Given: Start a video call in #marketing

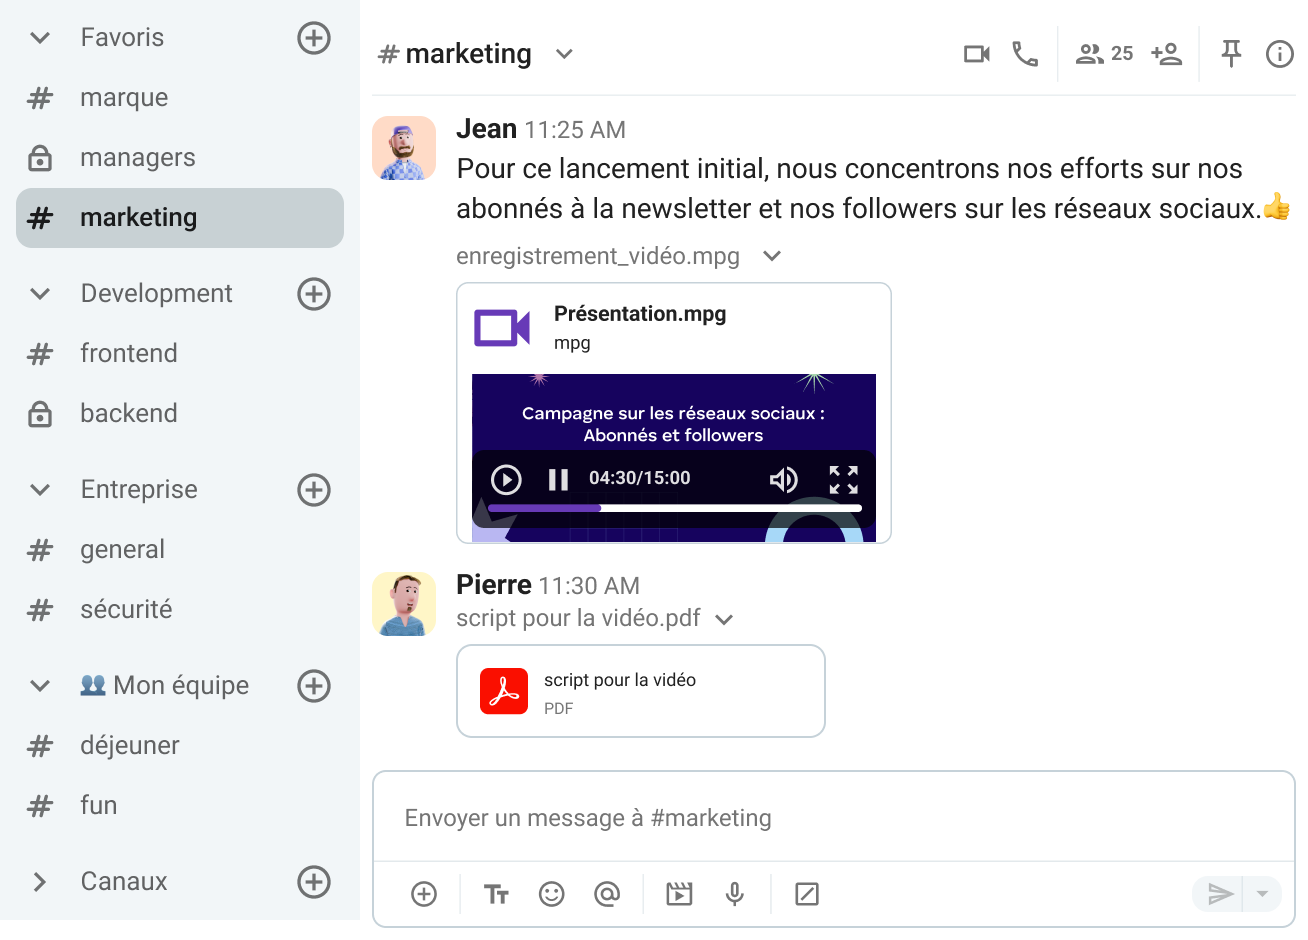Looking at the screenshot, I should tap(976, 54).
